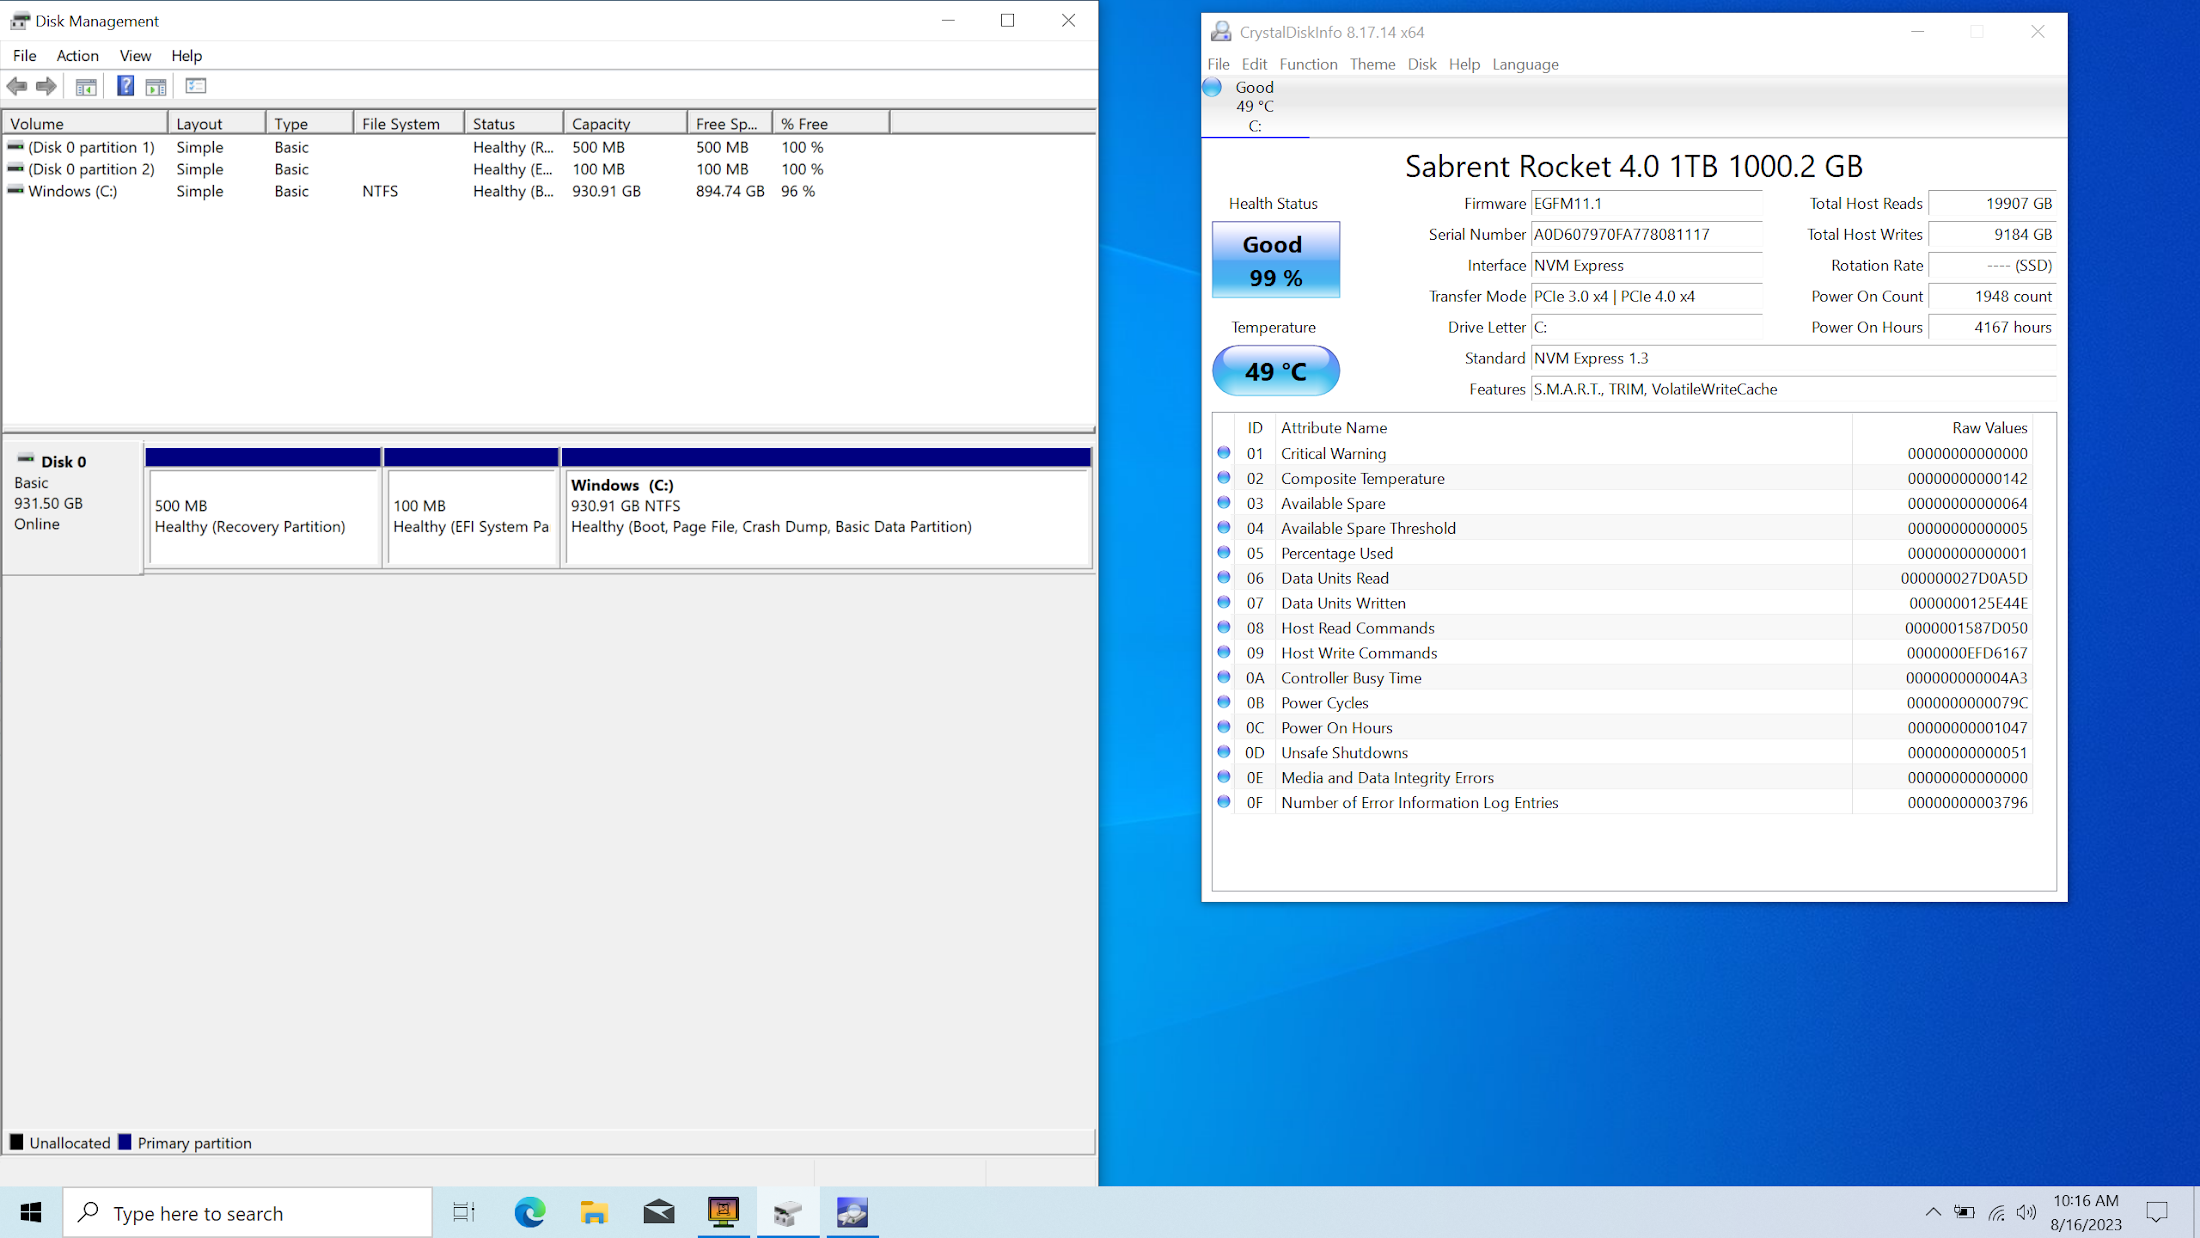
Task: Select the Good status orb for drive C:
Action: click(x=1212, y=88)
